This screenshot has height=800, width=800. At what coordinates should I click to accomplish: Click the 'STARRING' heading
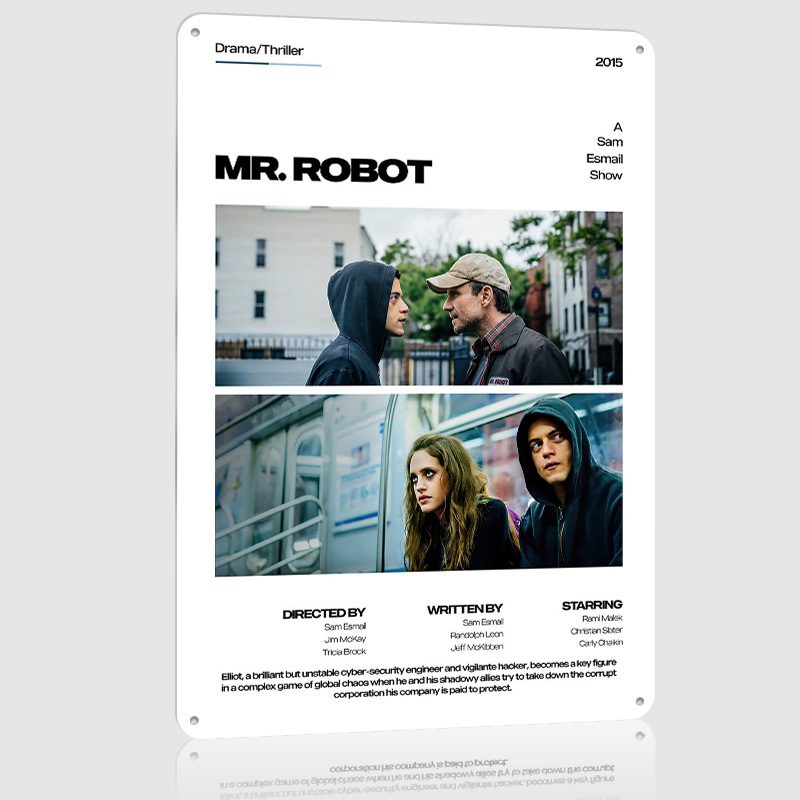click(592, 605)
